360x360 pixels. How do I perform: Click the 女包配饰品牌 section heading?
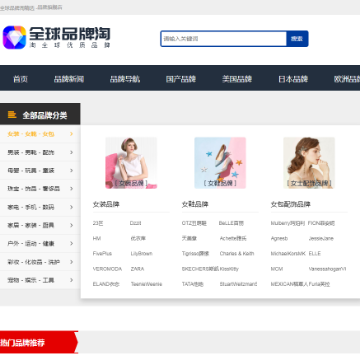[291, 204]
